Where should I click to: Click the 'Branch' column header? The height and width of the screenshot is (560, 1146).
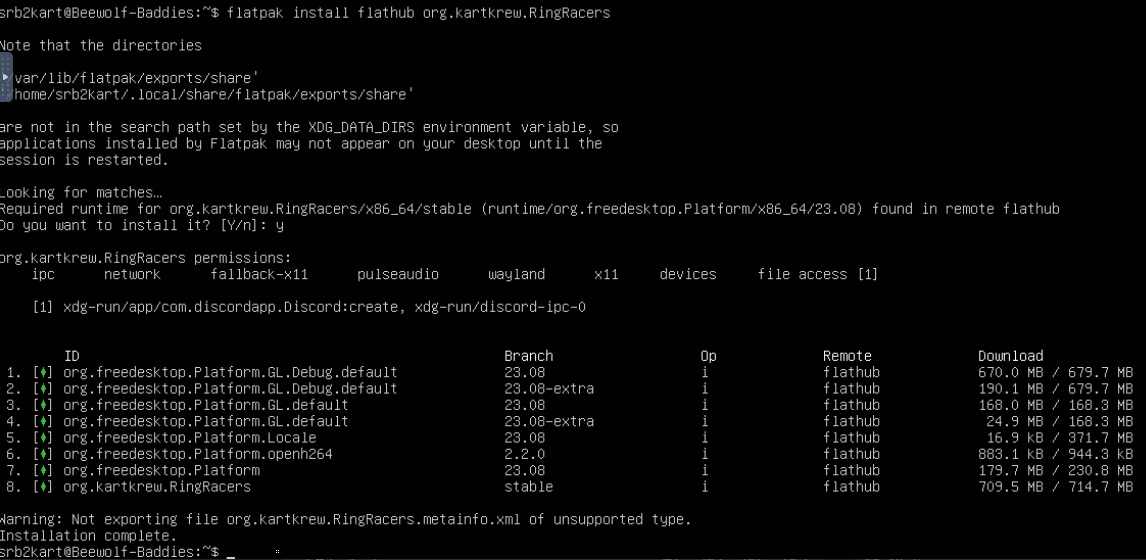click(528, 356)
